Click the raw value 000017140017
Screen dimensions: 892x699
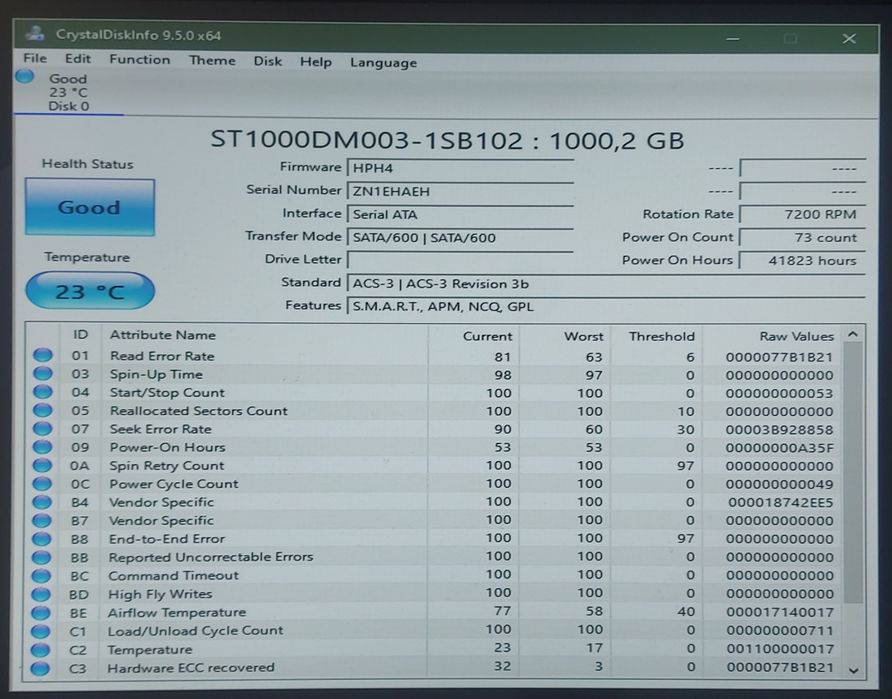tap(780, 613)
